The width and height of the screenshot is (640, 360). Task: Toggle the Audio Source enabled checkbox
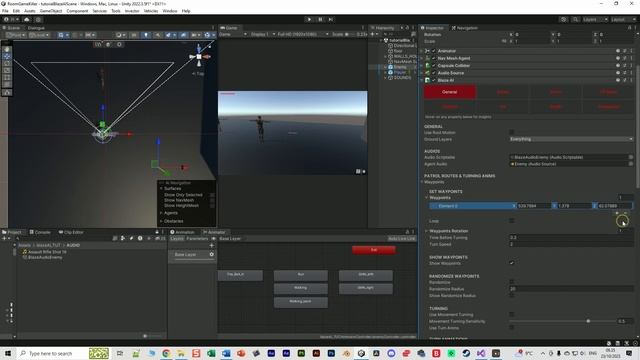click(x=434, y=73)
